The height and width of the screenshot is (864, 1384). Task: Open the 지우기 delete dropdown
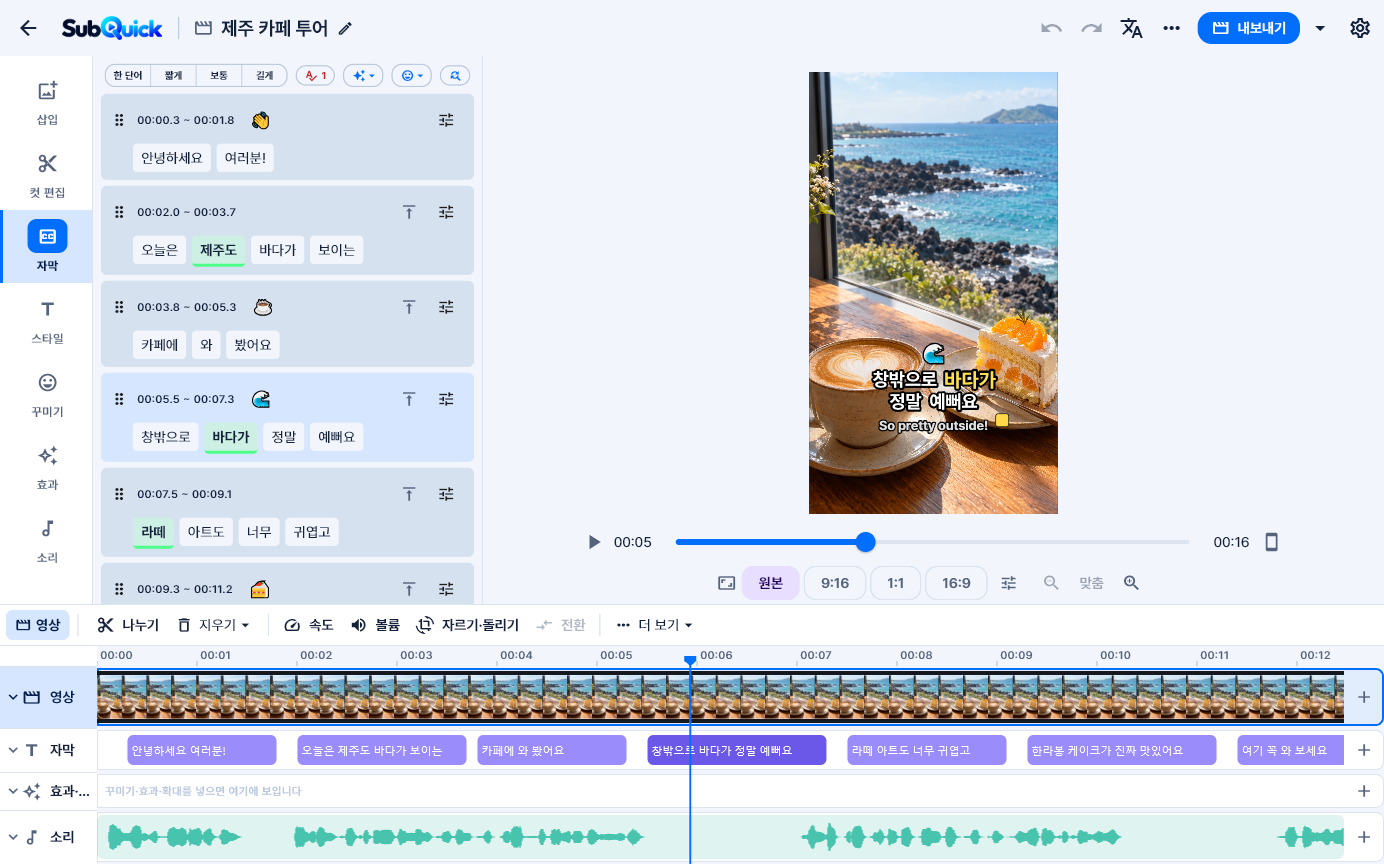[x=213, y=625]
